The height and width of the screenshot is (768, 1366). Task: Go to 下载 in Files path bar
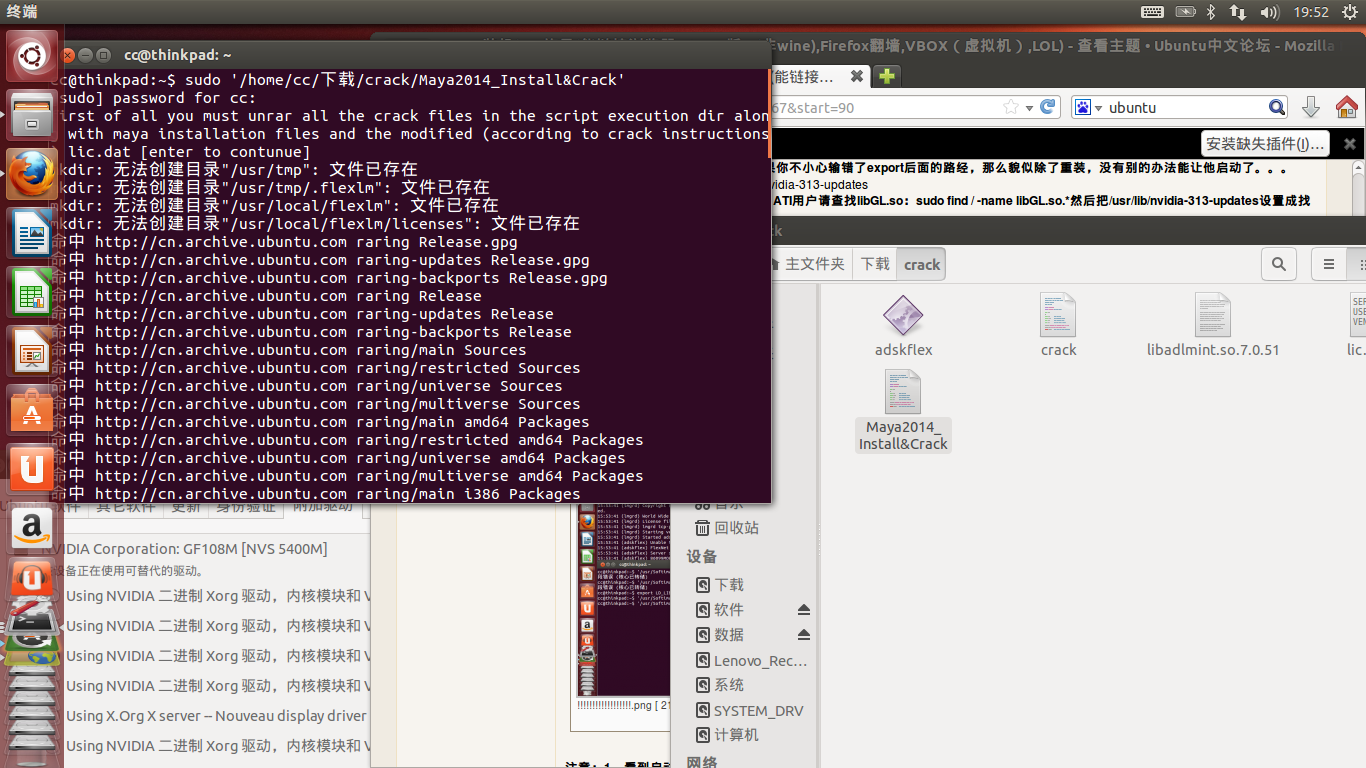(875, 264)
